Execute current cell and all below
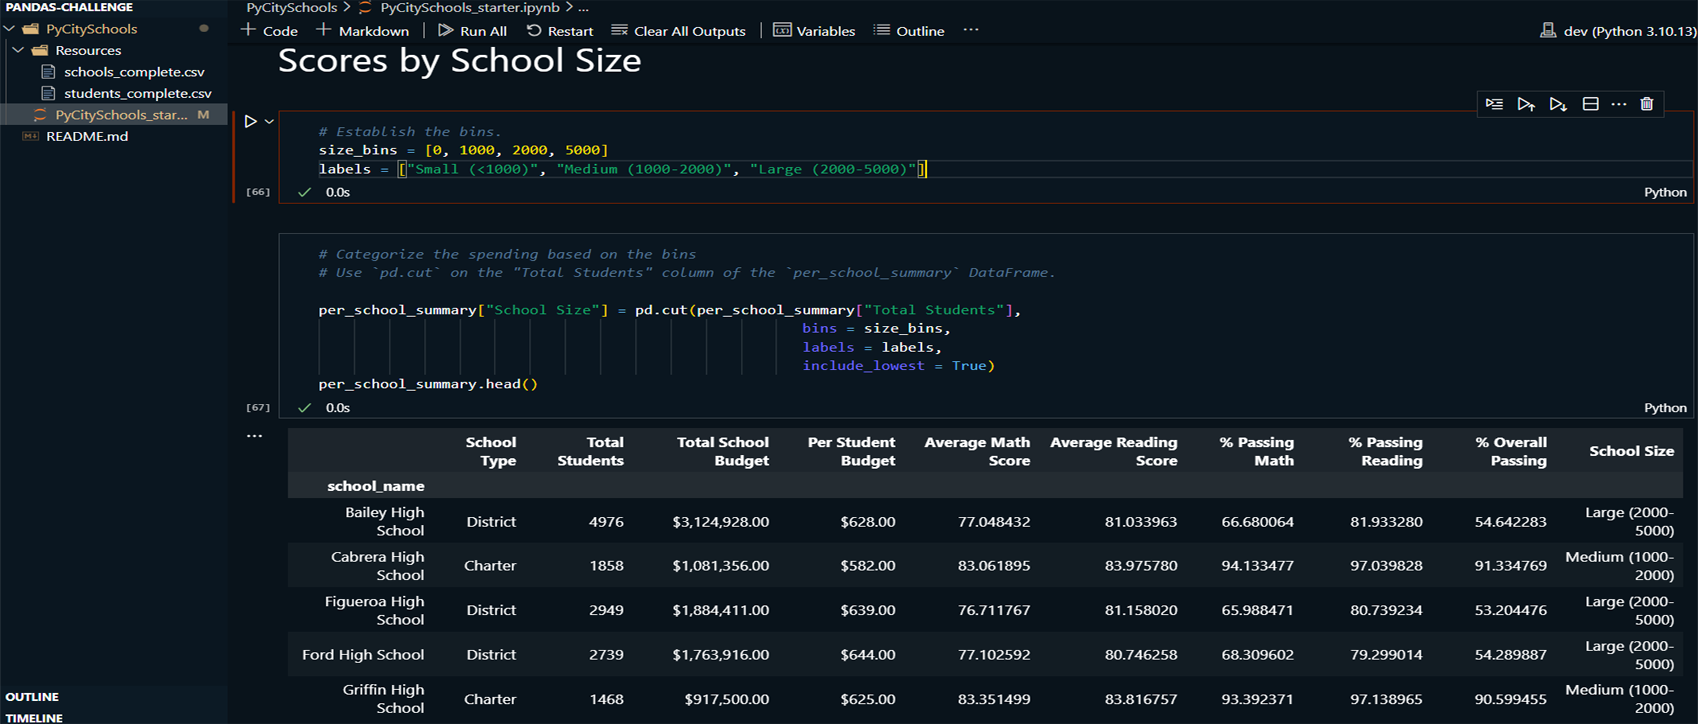 (1557, 104)
